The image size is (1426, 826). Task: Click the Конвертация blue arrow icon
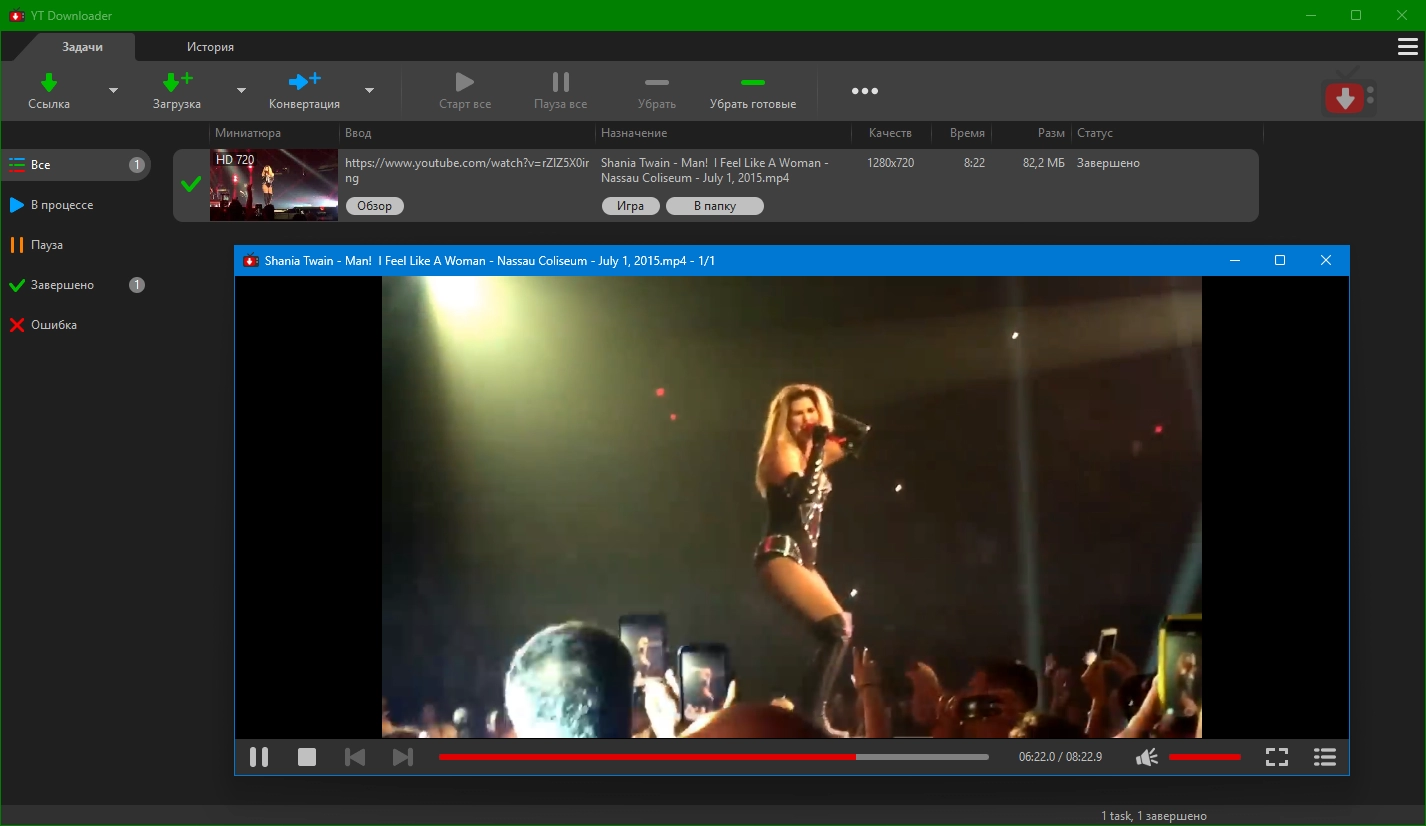click(304, 82)
